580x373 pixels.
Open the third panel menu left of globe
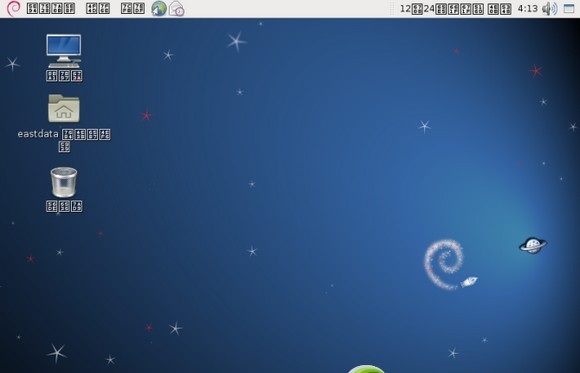pos(133,9)
